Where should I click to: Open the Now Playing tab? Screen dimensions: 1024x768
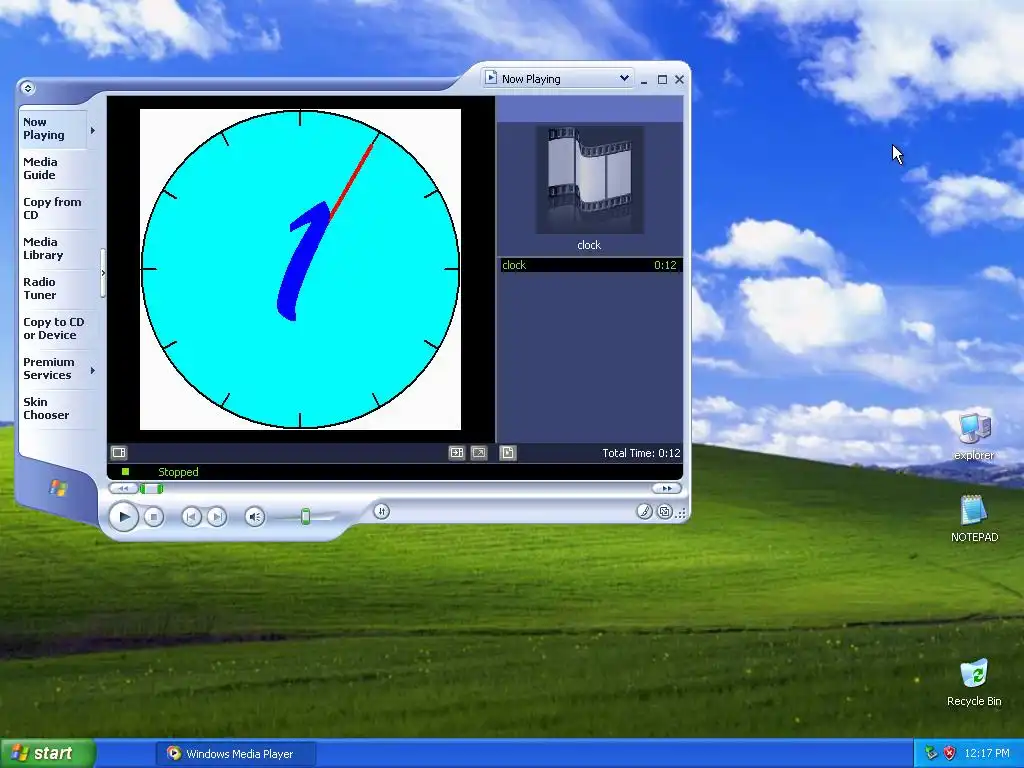[x=53, y=129]
